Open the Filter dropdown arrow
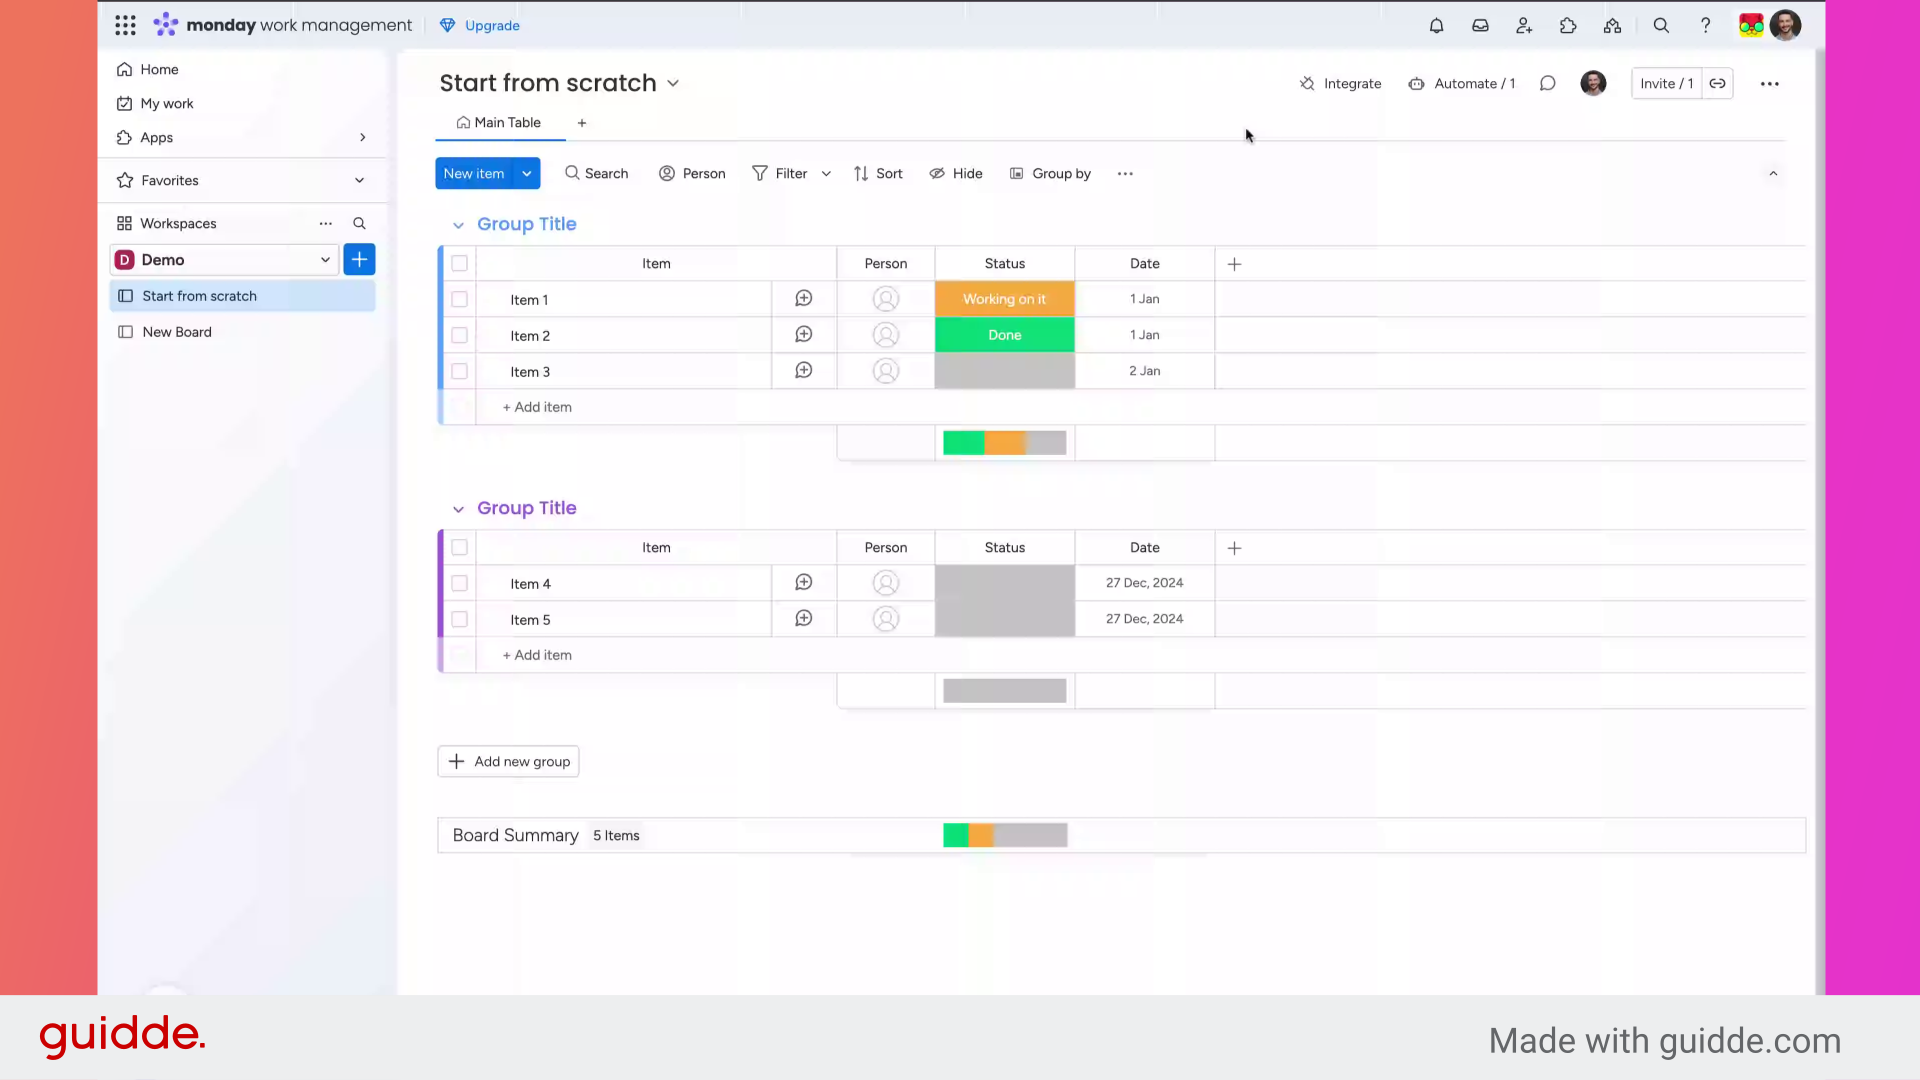 [x=826, y=174]
